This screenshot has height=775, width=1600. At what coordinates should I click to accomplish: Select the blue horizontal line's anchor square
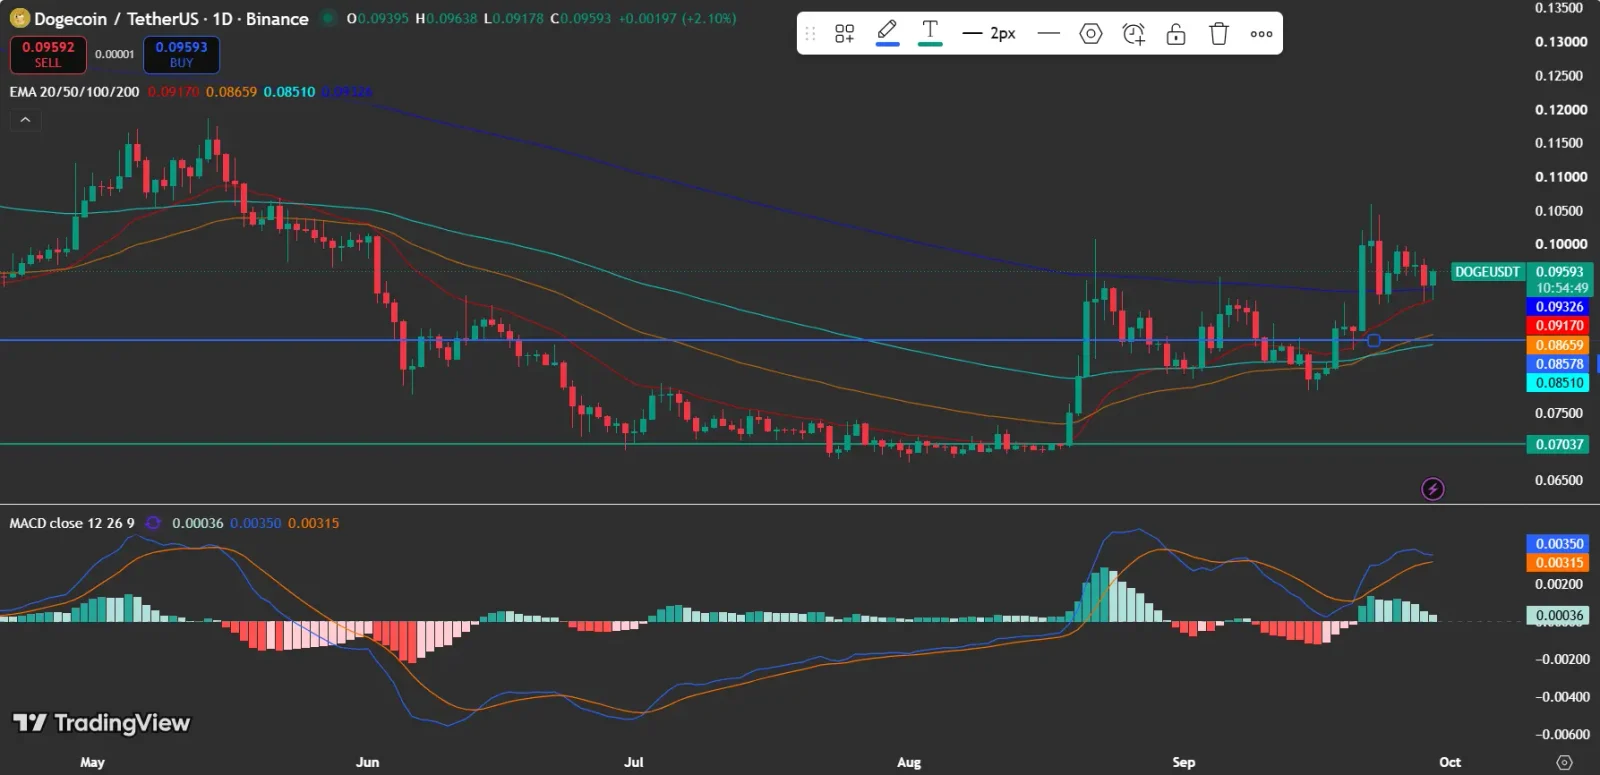click(1373, 341)
